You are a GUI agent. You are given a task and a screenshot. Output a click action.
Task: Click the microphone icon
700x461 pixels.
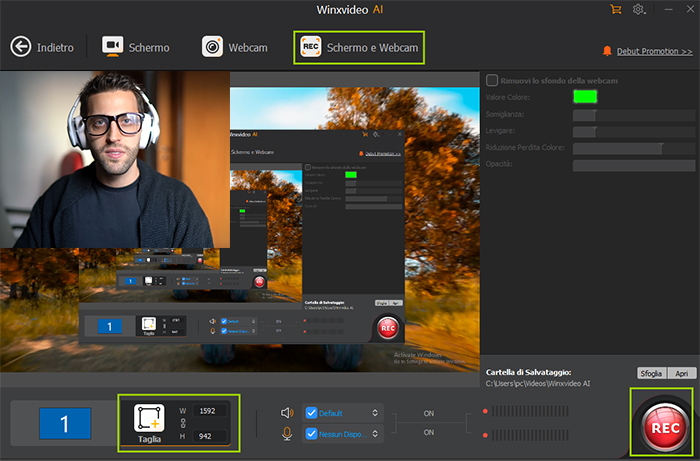(287, 434)
